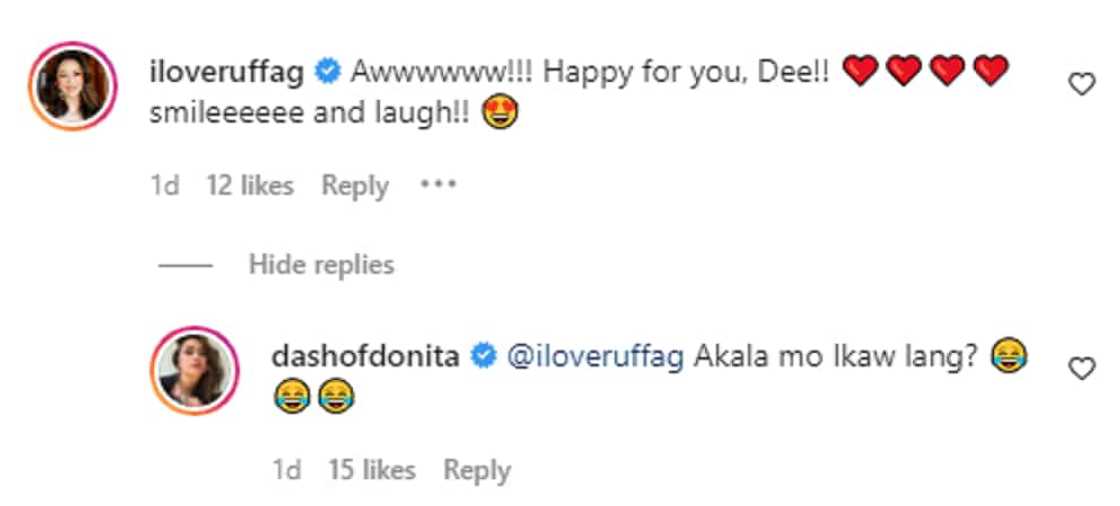Like the dashofdonita reply with heart icon

[1082, 369]
